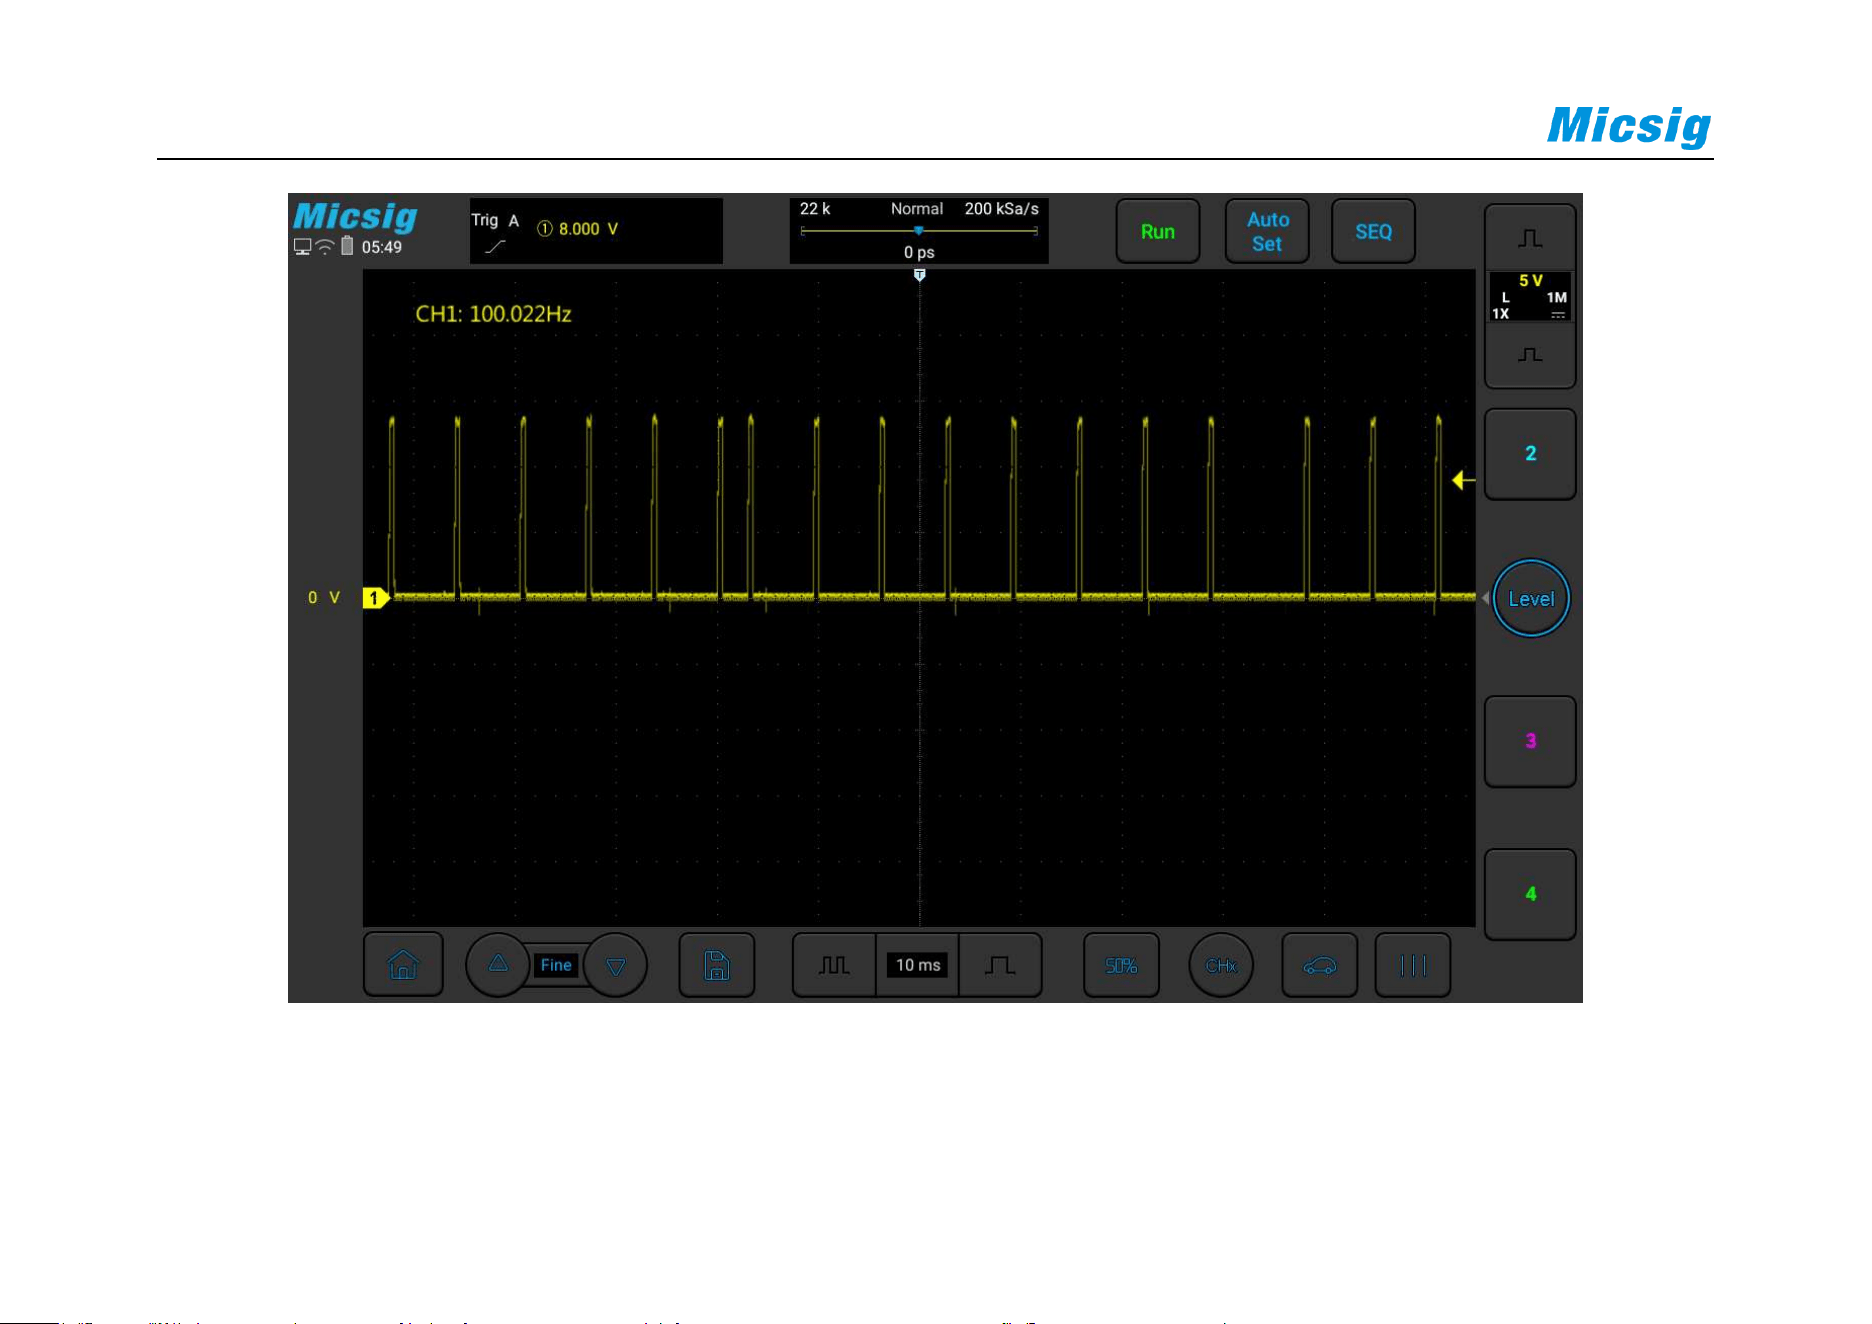Open the cursors three-bar icon
Viewport: 1872px width, 1324px height.
[1413, 965]
